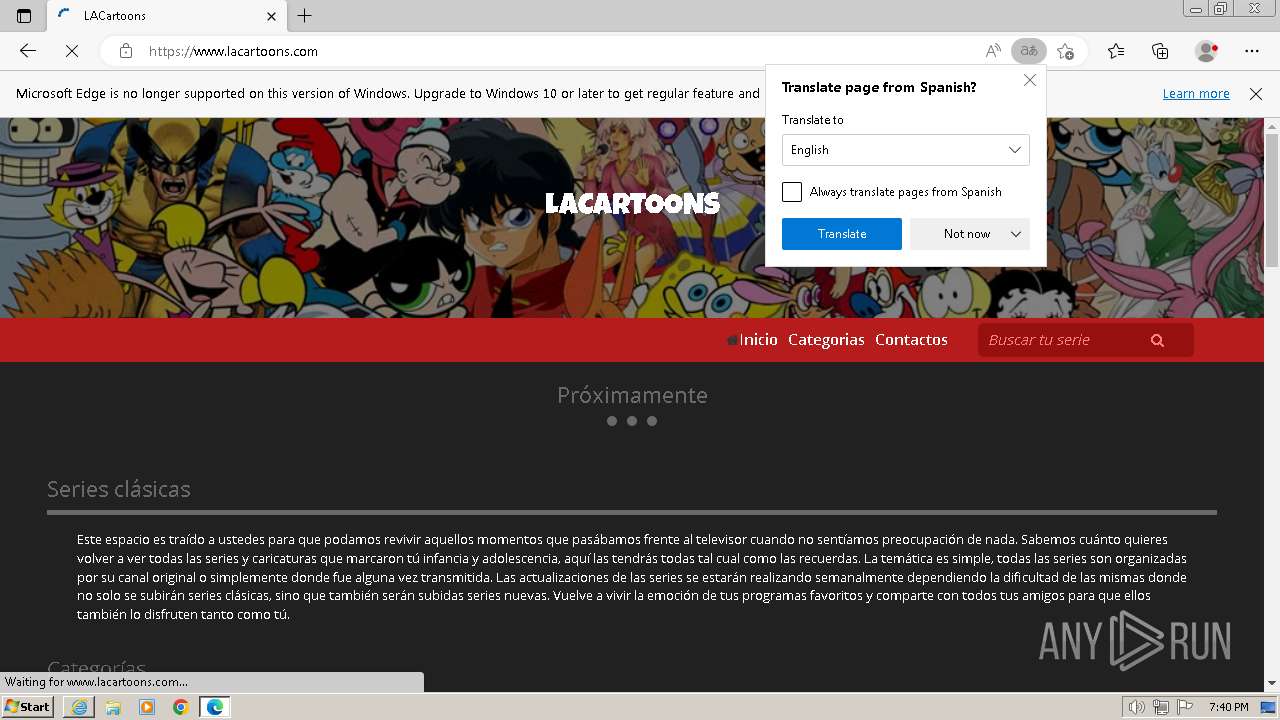Close the translate popup
Screen dimensions: 1280x720
[x=1030, y=80]
